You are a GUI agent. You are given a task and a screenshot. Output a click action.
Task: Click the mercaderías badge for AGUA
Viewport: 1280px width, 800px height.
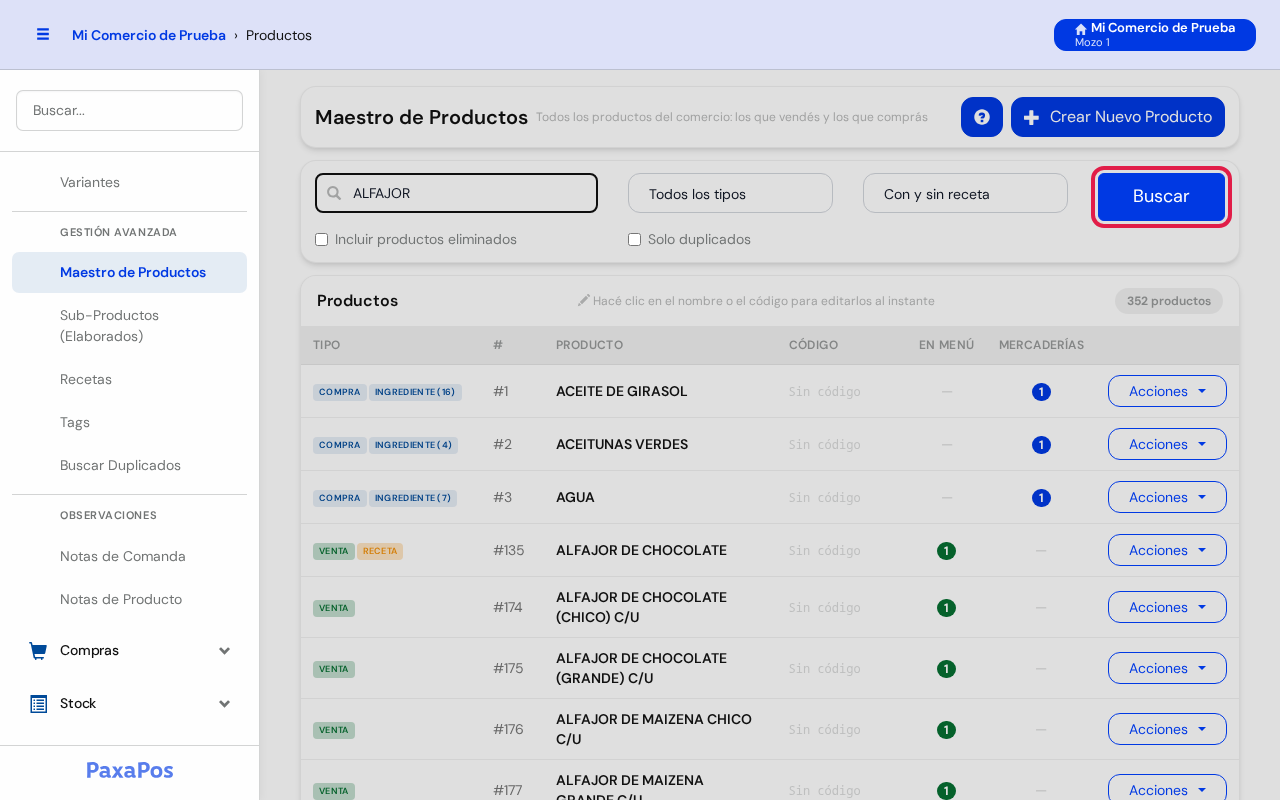1041,498
